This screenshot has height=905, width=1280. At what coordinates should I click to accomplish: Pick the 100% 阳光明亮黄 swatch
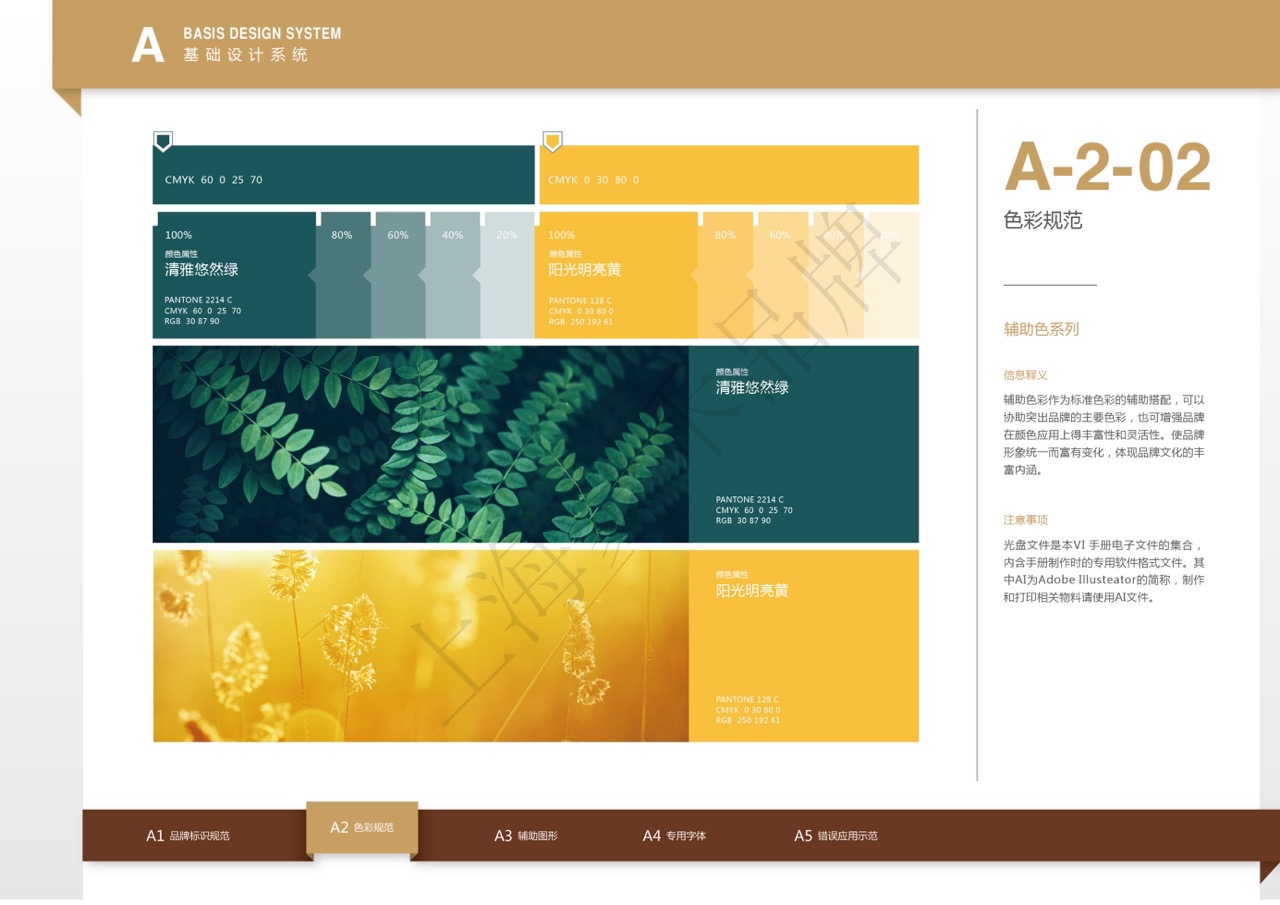click(616, 276)
